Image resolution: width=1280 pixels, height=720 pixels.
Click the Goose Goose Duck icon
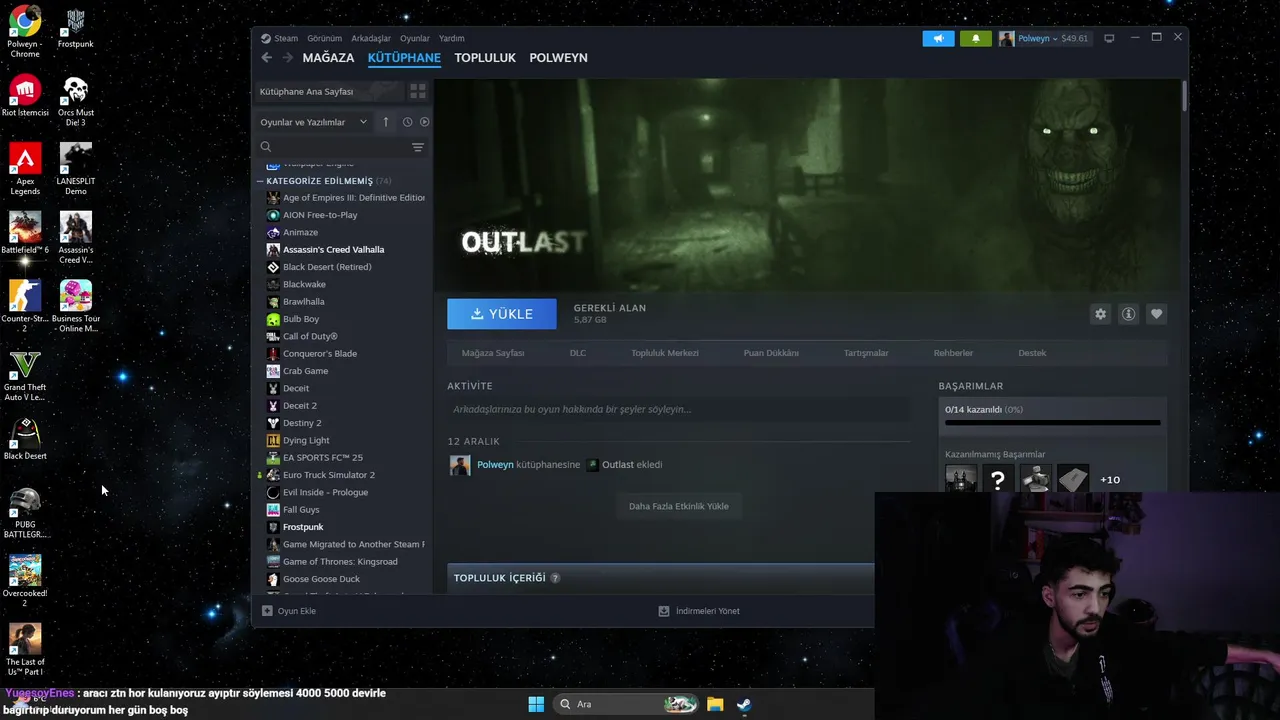(273, 579)
